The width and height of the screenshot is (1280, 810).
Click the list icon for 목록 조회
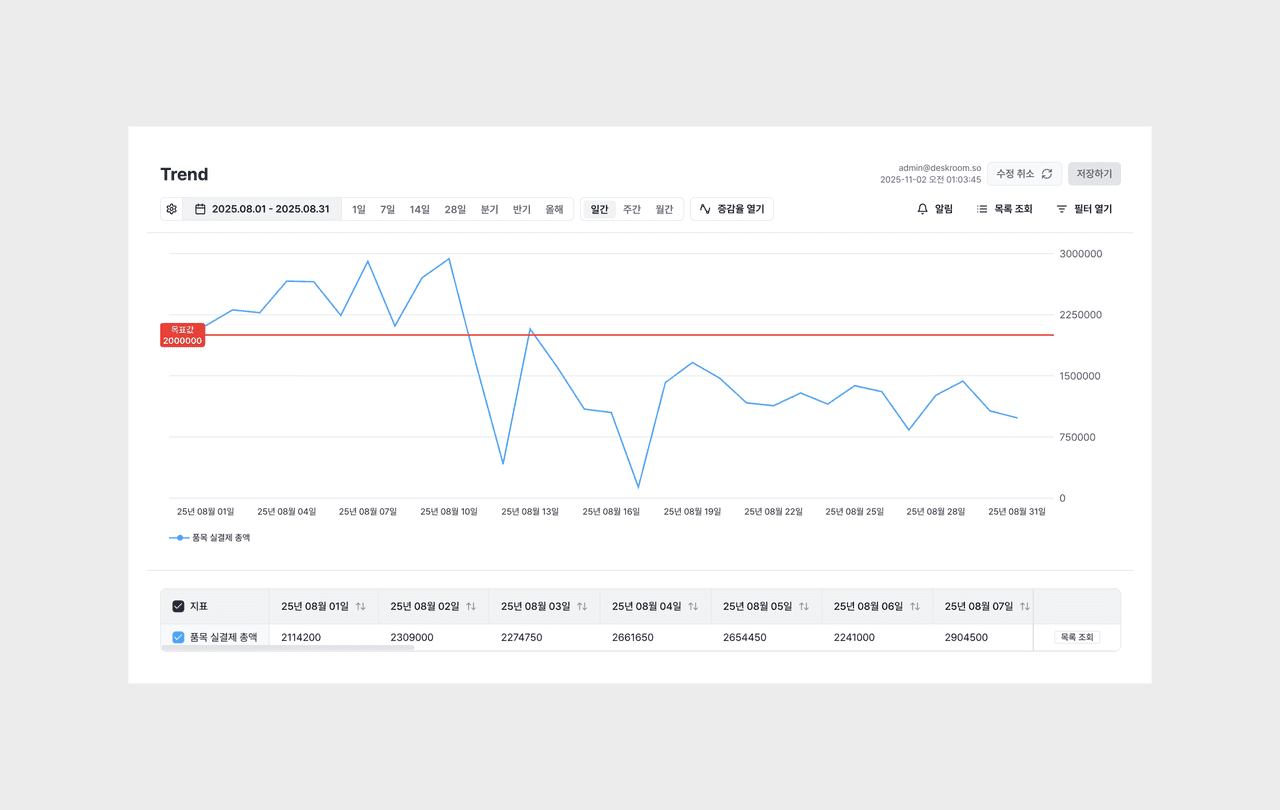982,209
